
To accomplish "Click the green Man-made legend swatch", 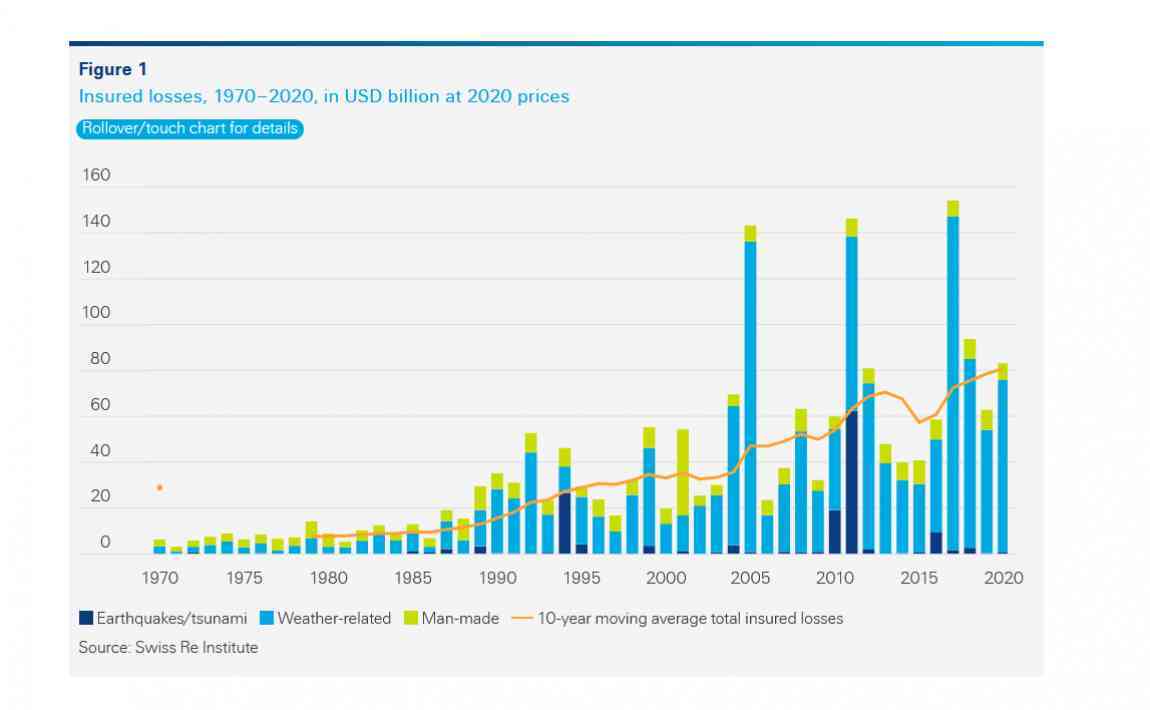I will (411, 619).
